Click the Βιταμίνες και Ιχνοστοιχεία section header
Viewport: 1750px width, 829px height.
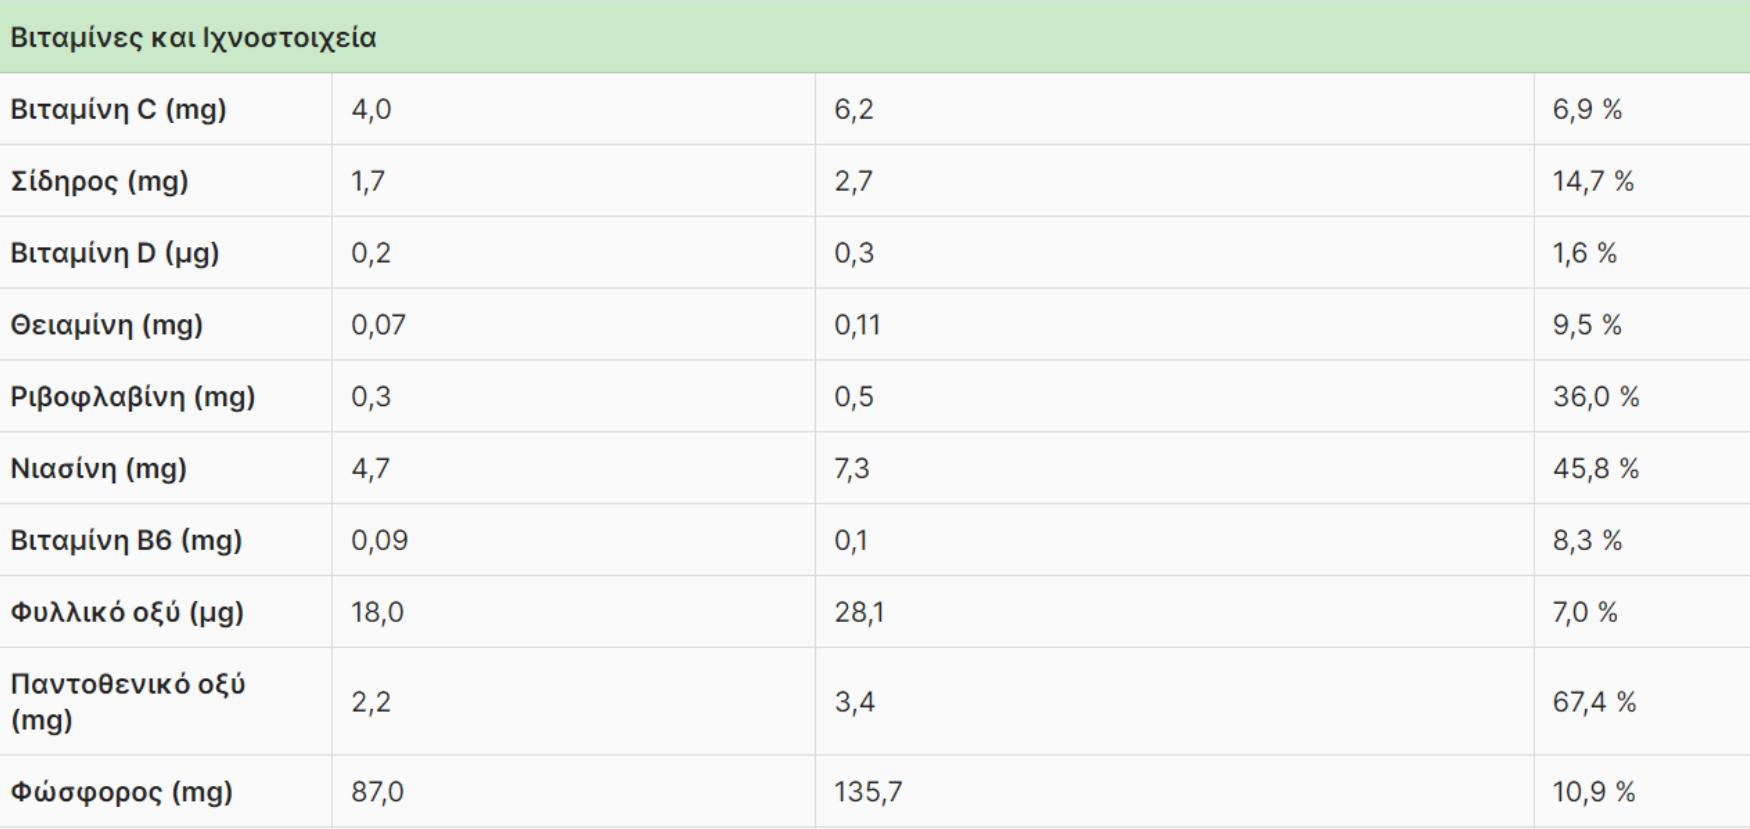[193, 38]
